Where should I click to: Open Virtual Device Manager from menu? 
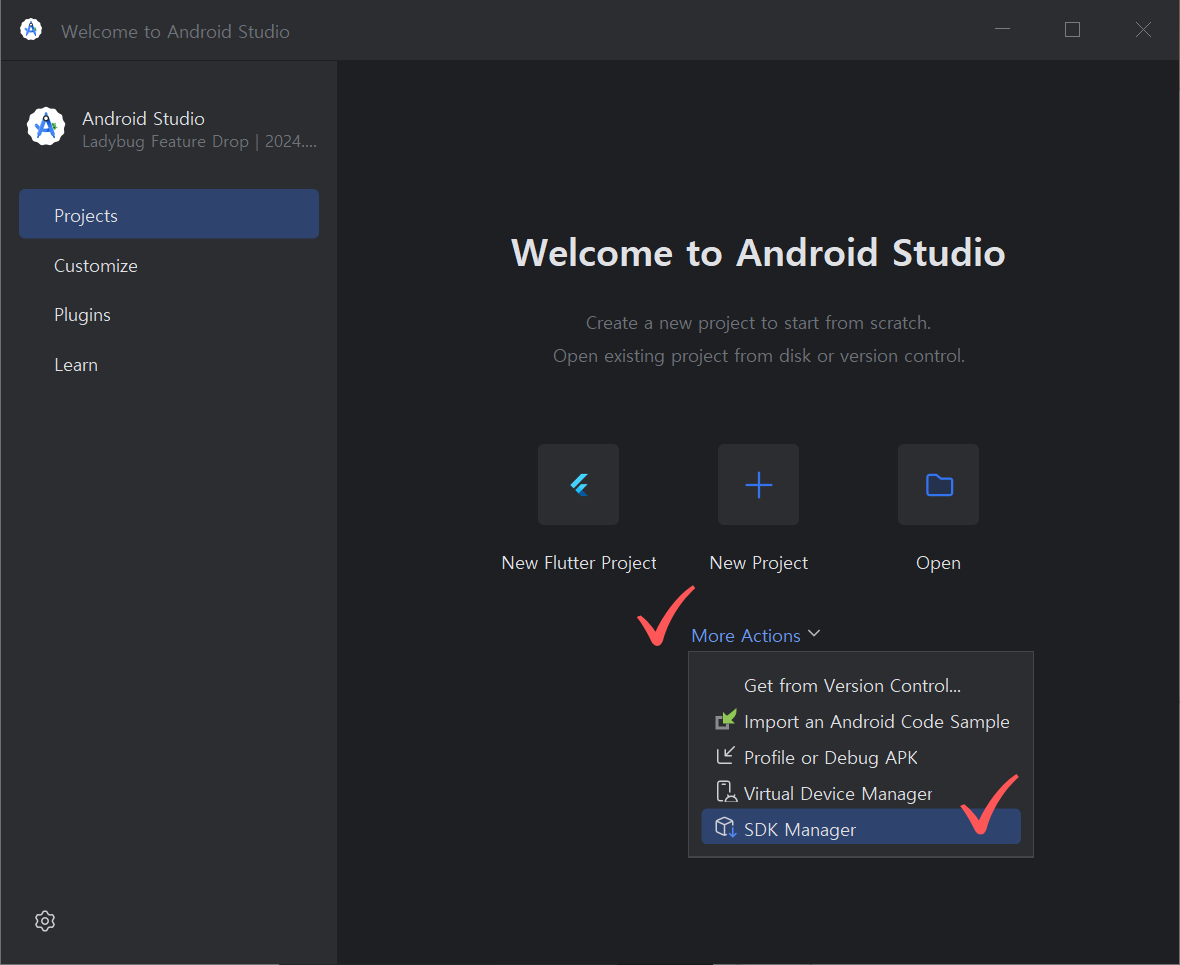pos(861,793)
